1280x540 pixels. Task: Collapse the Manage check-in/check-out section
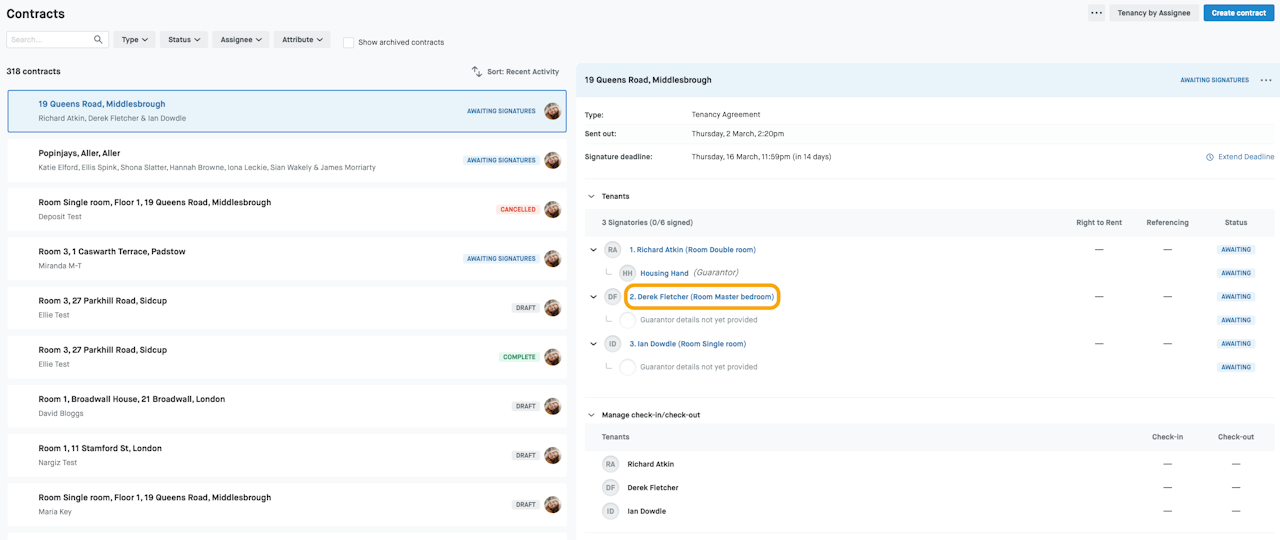(591, 415)
